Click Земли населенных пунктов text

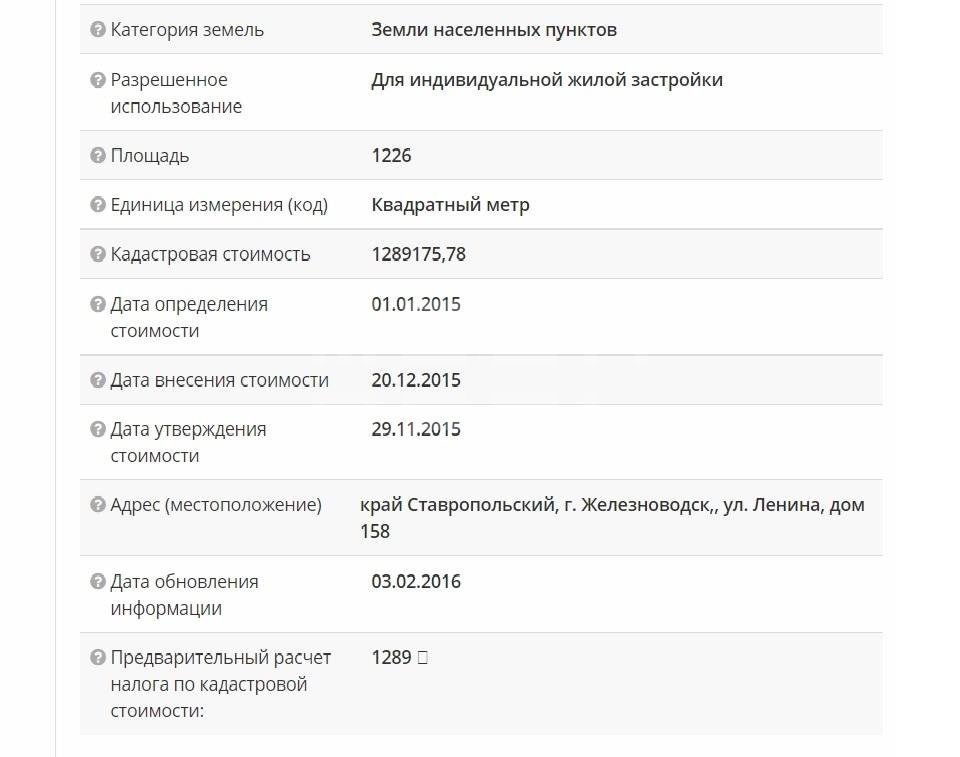click(x=494, y=30)
